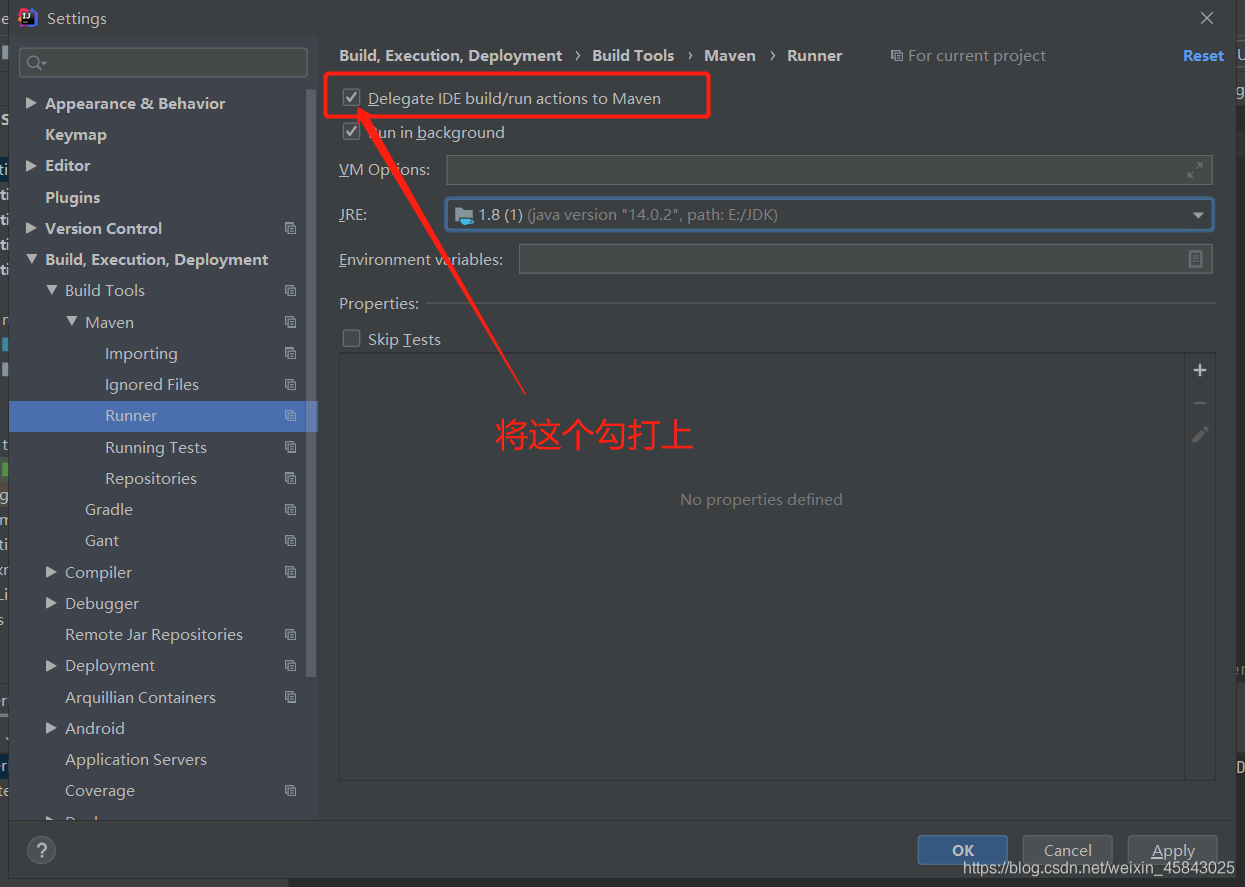
Task: Enable 'Delegate IDE build/run actions to Maven'
Action: [351, 98]
